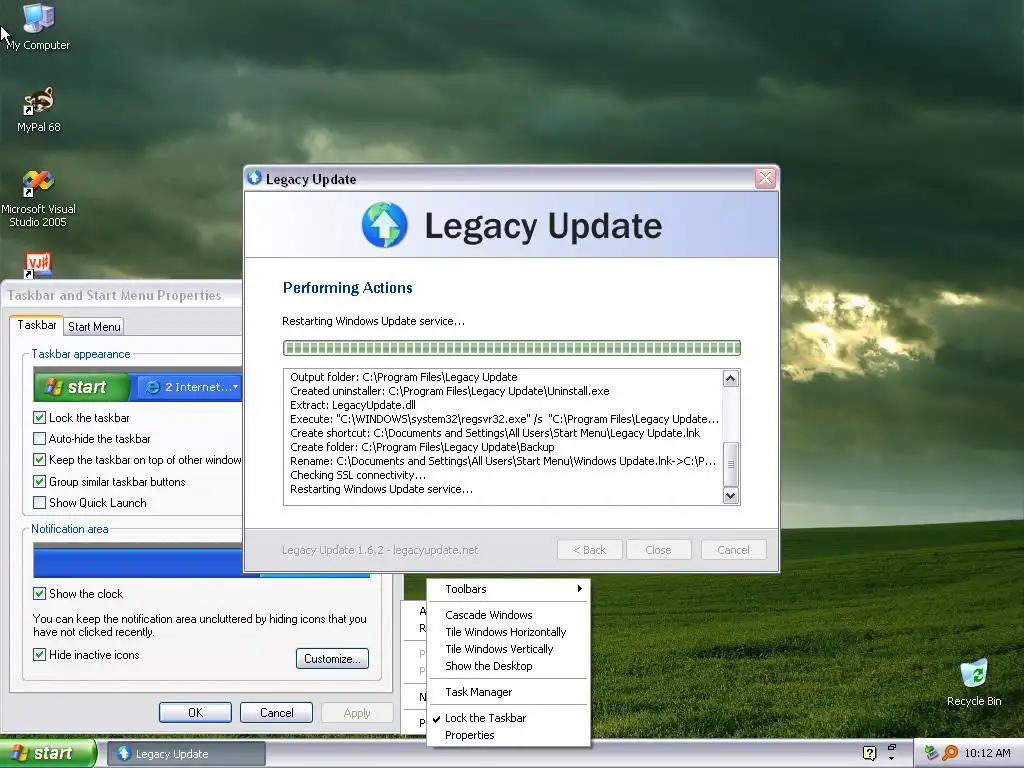Viewport: 1024px width, 768px height.
Task: Uncheck Lock the Taskbar in context menu
Action: click(508, 718)
